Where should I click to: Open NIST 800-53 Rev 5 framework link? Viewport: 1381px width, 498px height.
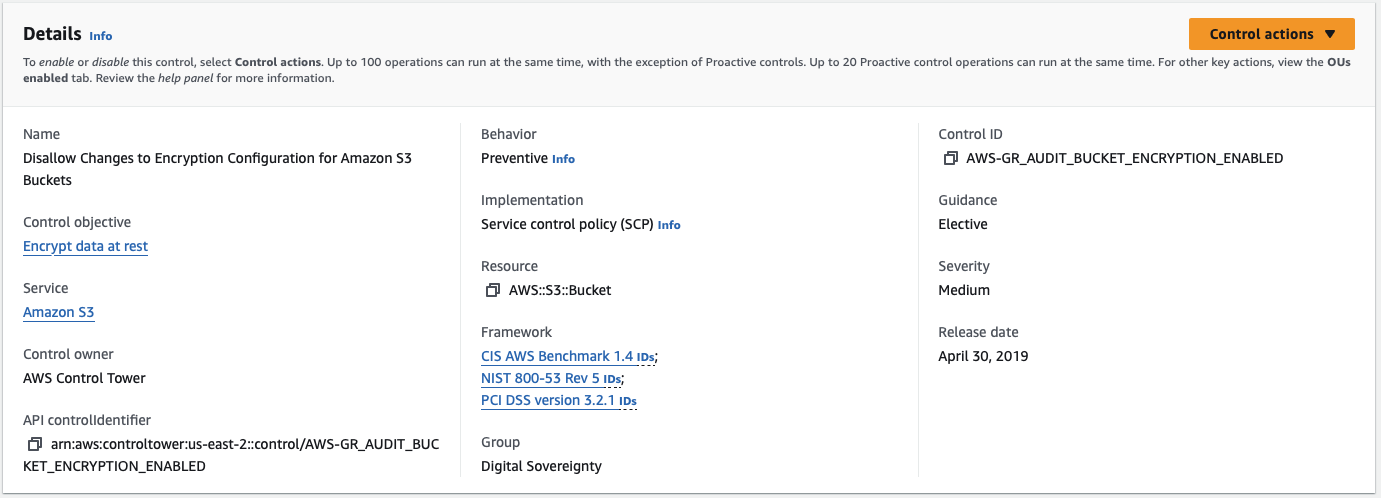(x=547, y=378)
